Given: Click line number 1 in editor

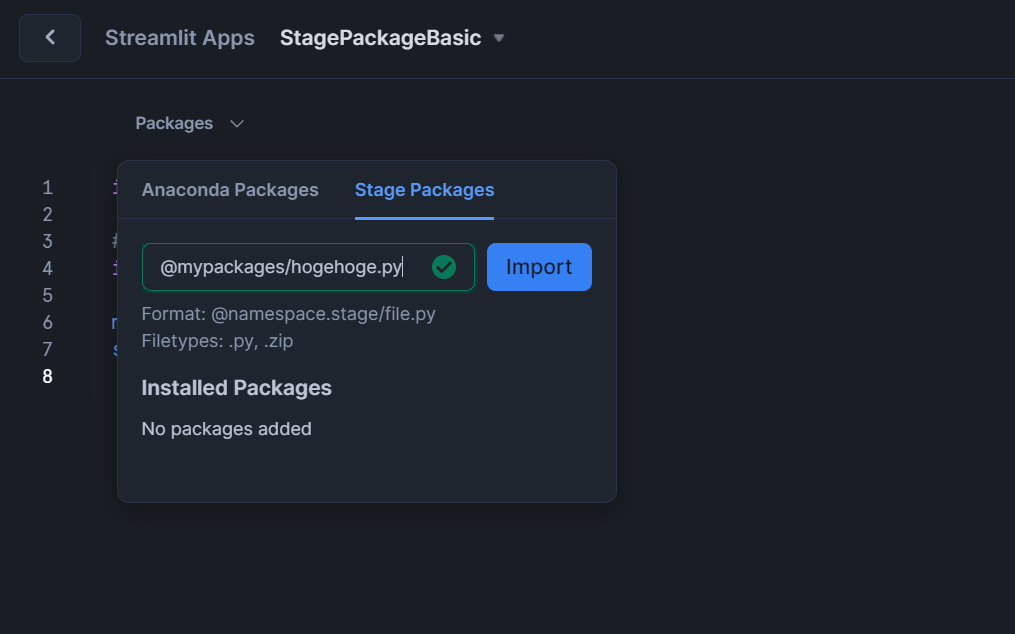Looking at the screenshot, I should coord(47,187).
